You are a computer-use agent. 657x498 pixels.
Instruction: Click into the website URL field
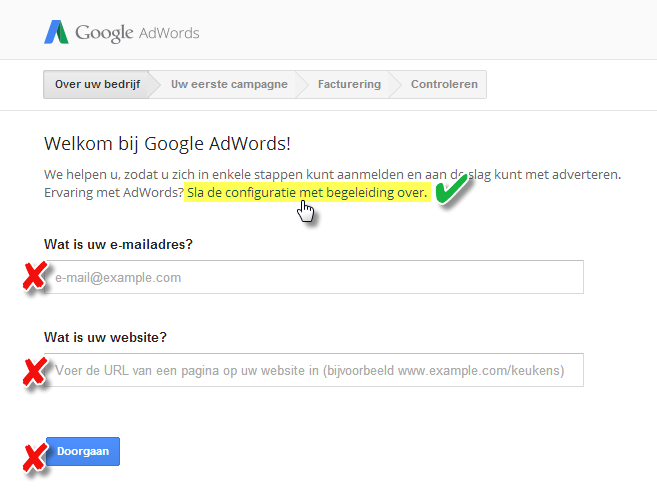pos(314,370)
